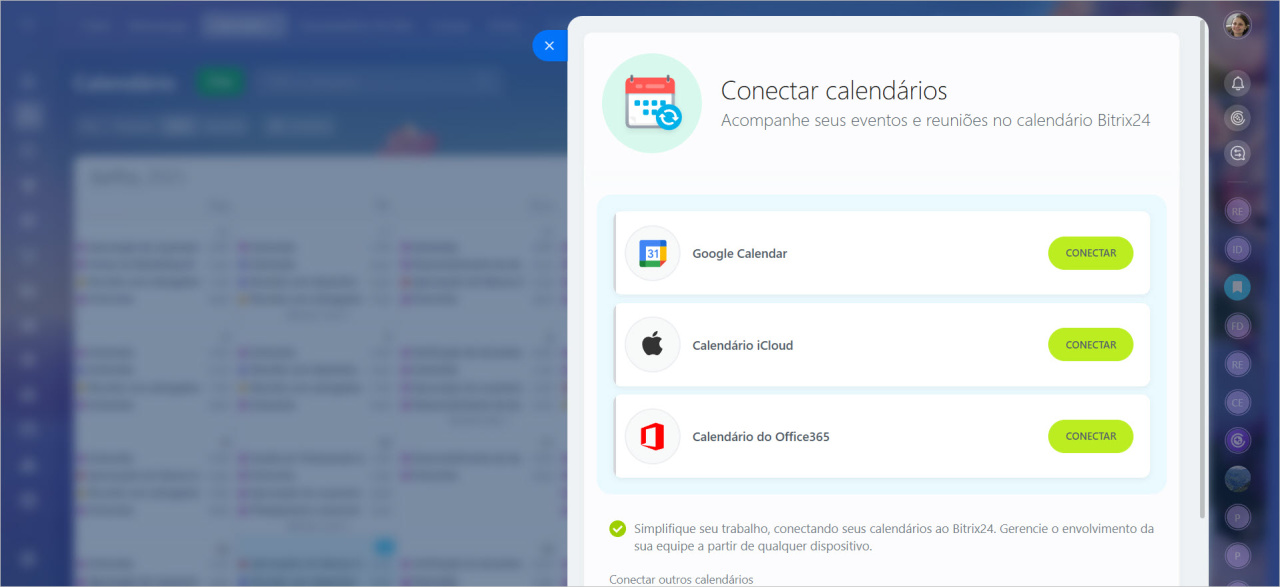Connect Google Calendar with CONECTAR button
Image resolution: width=1280 pixels, height=587 pixels.
pos(1090,253)
